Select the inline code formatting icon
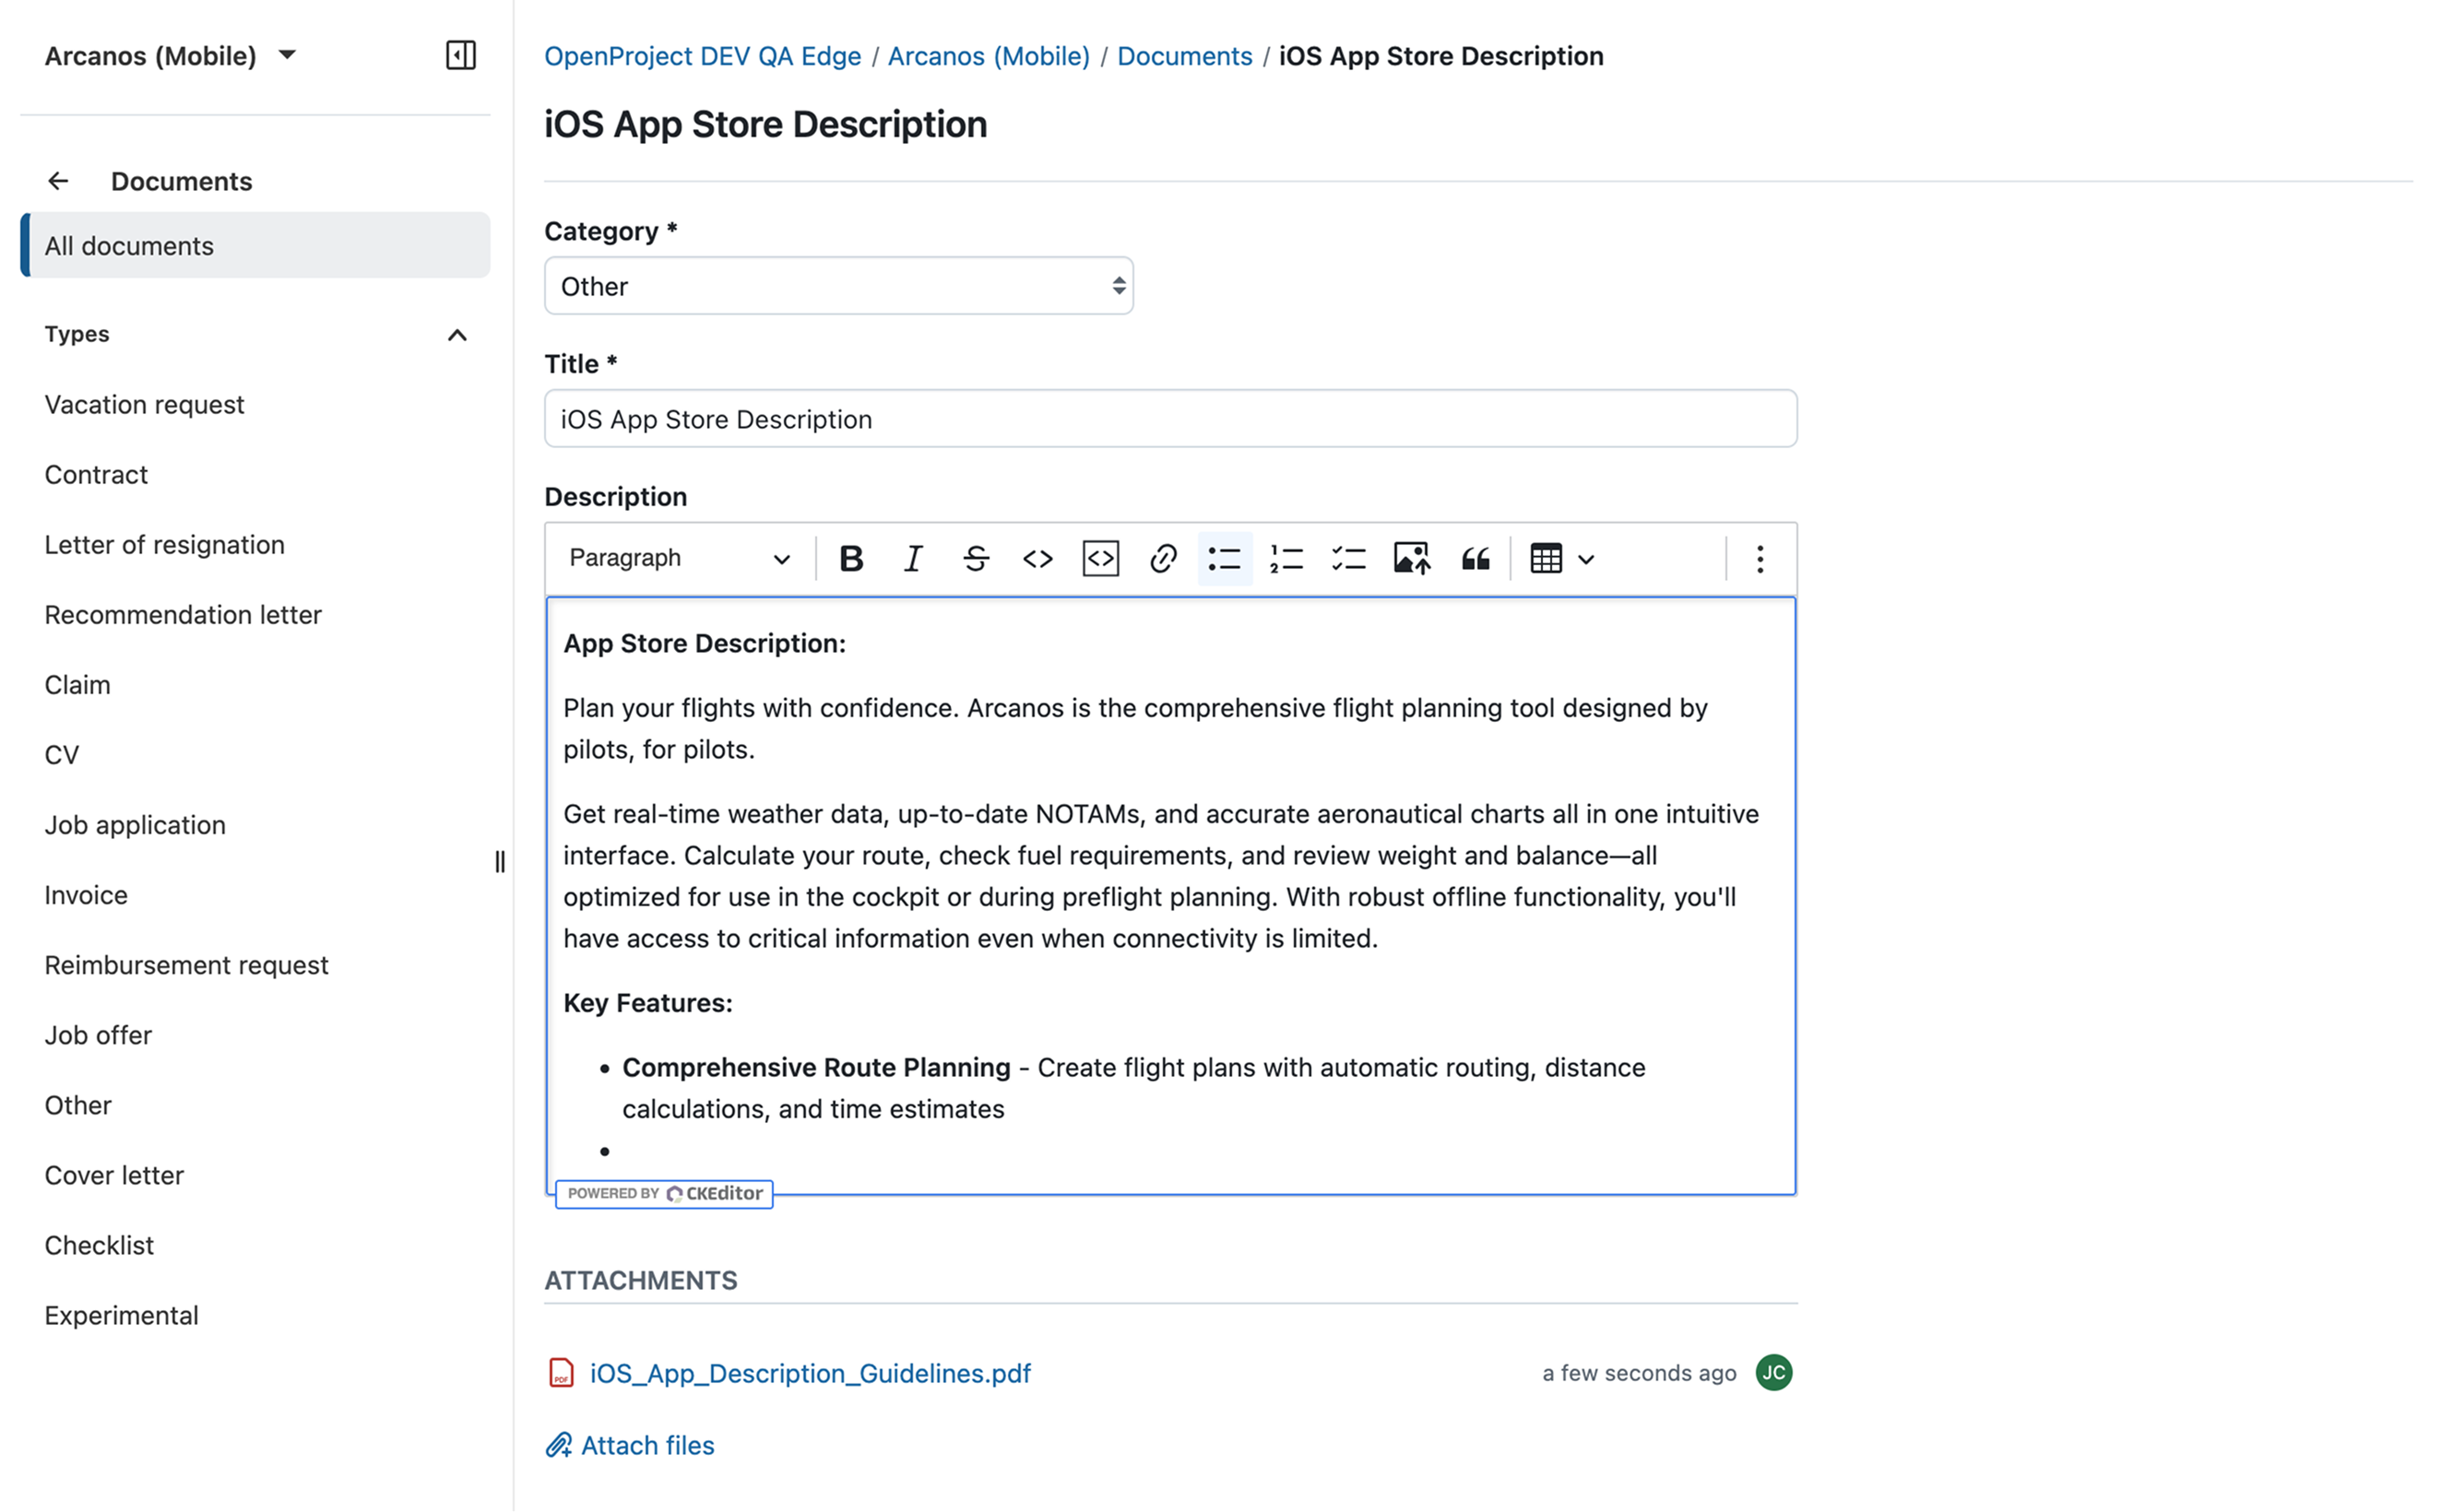 [1037, 558]
